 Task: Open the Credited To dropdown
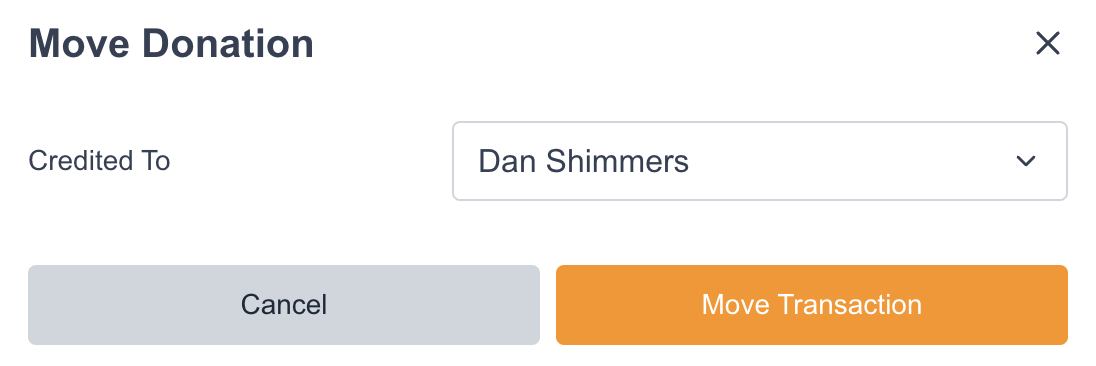tap(760, 161)
